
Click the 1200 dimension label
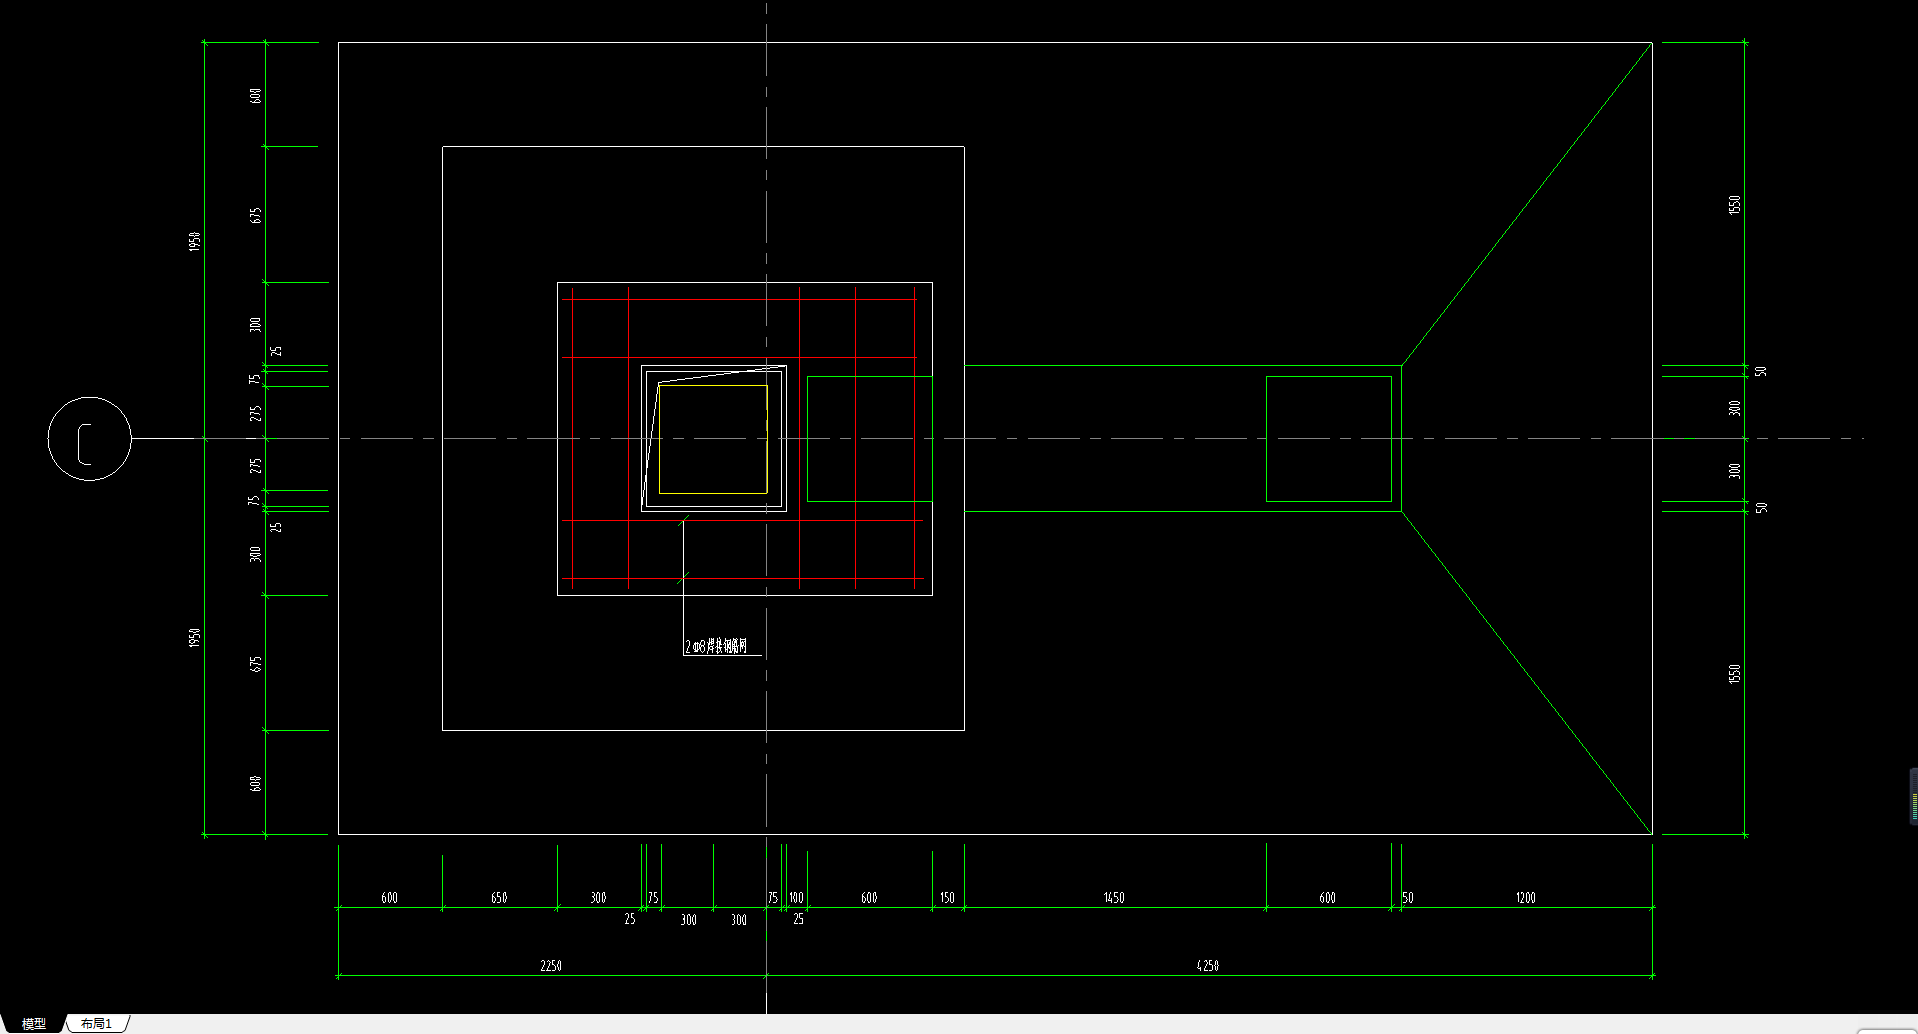pyautogui.click(x=1525, y=897)
